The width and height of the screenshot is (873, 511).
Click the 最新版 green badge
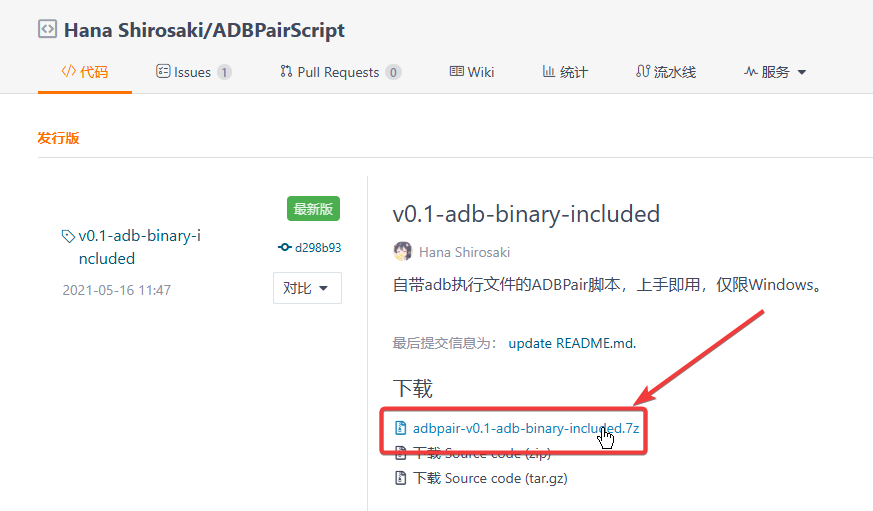pyautogui.click(x=314, y=209)
